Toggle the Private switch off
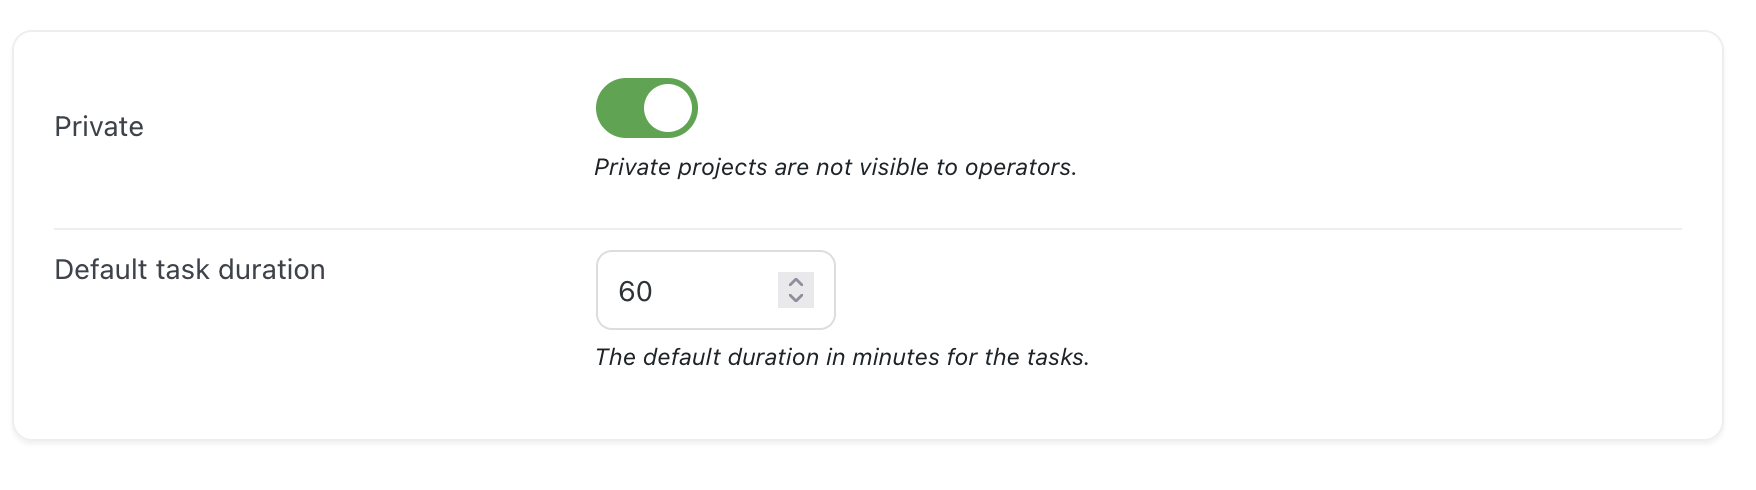 click(646, 108)
